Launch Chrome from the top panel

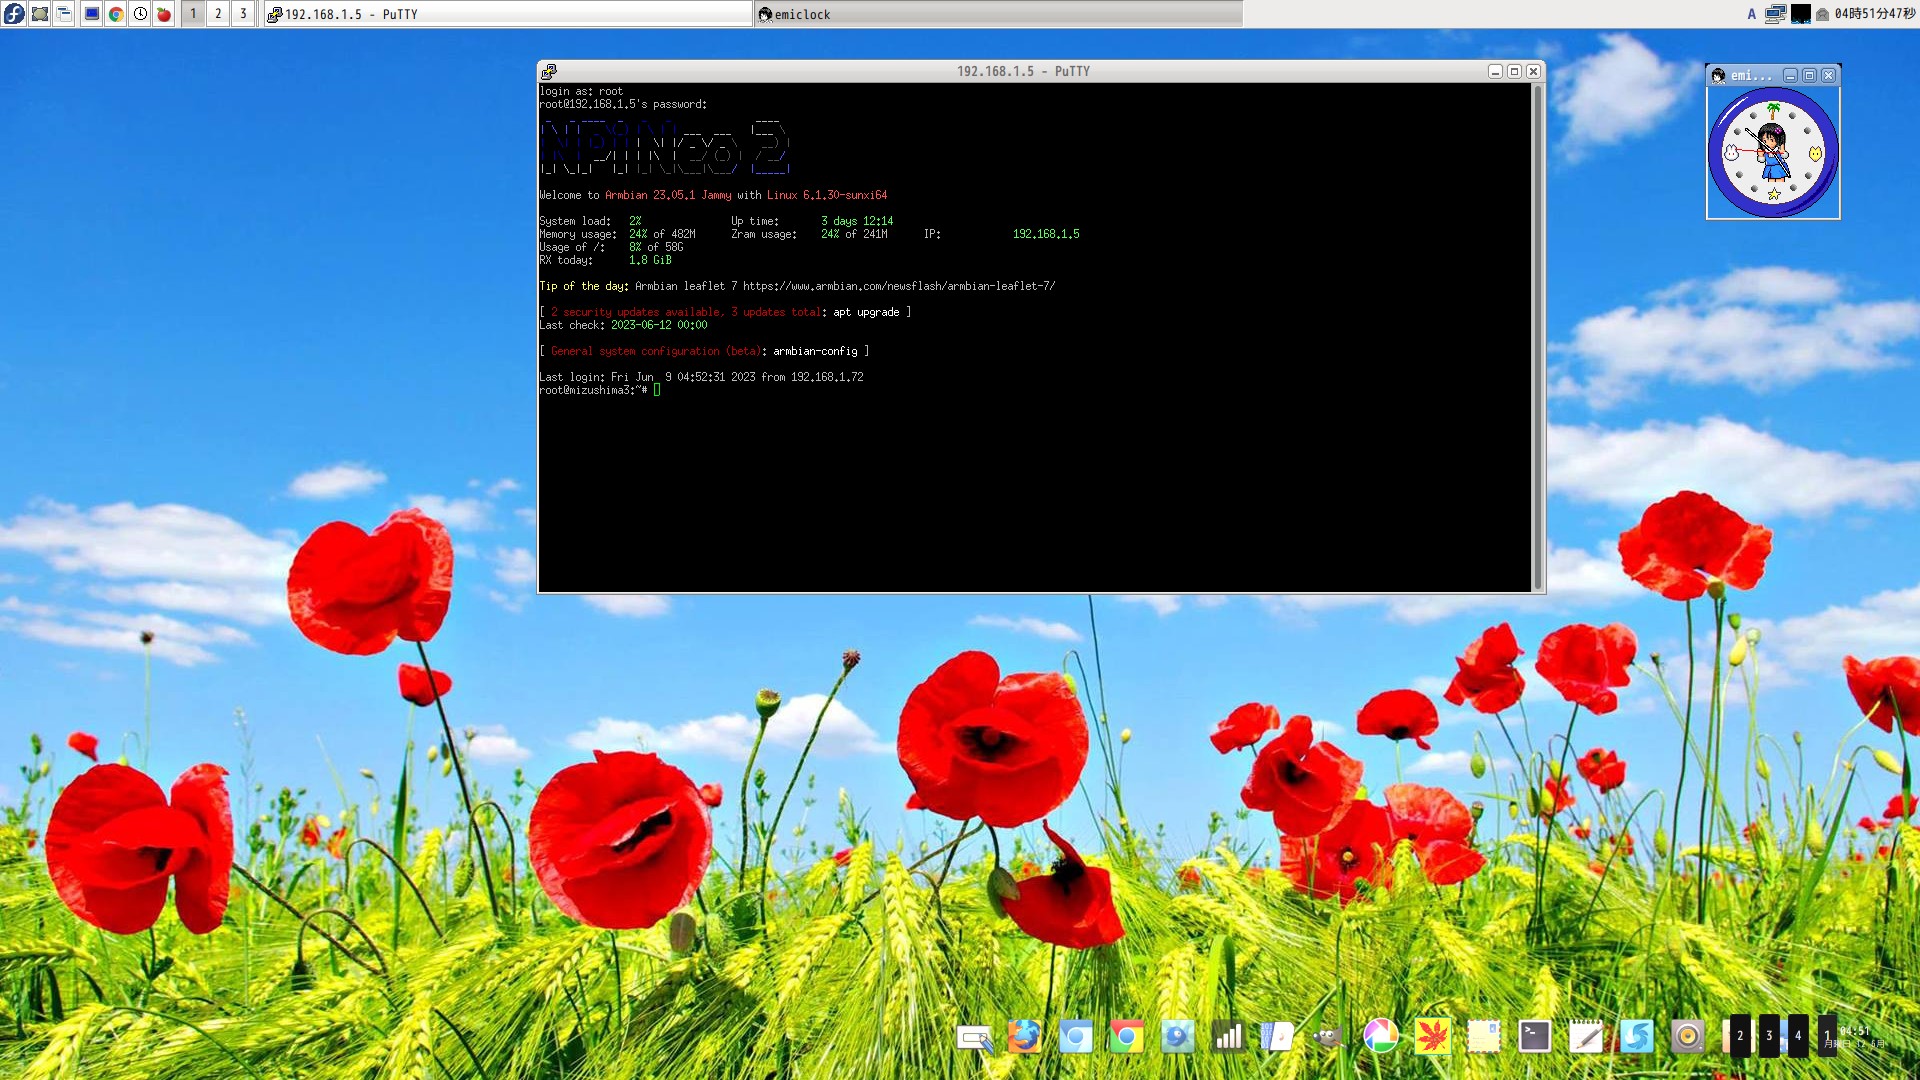point(116,13)
